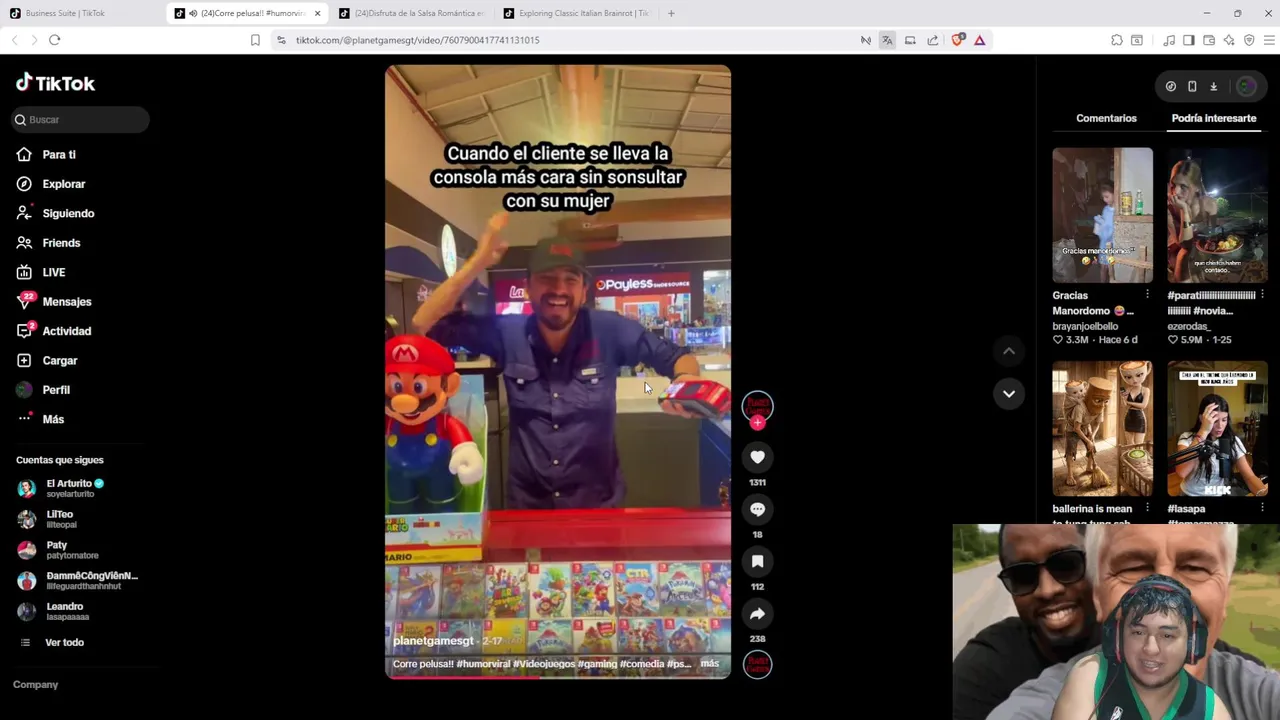1280x720 pixels.
Task: Toggle browser sidebar panel
Action: pos(1189,40)
